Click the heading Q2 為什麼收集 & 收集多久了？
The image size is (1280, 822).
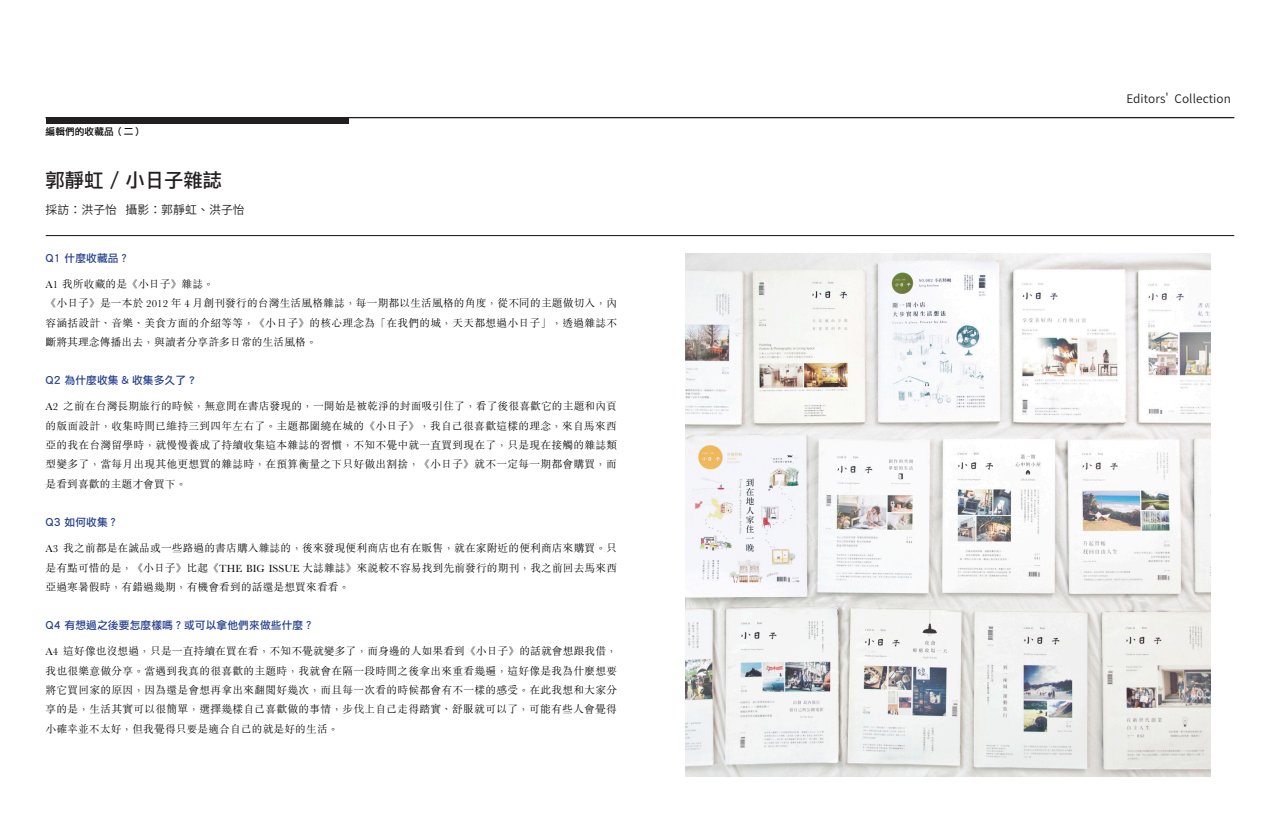[120, 380]
